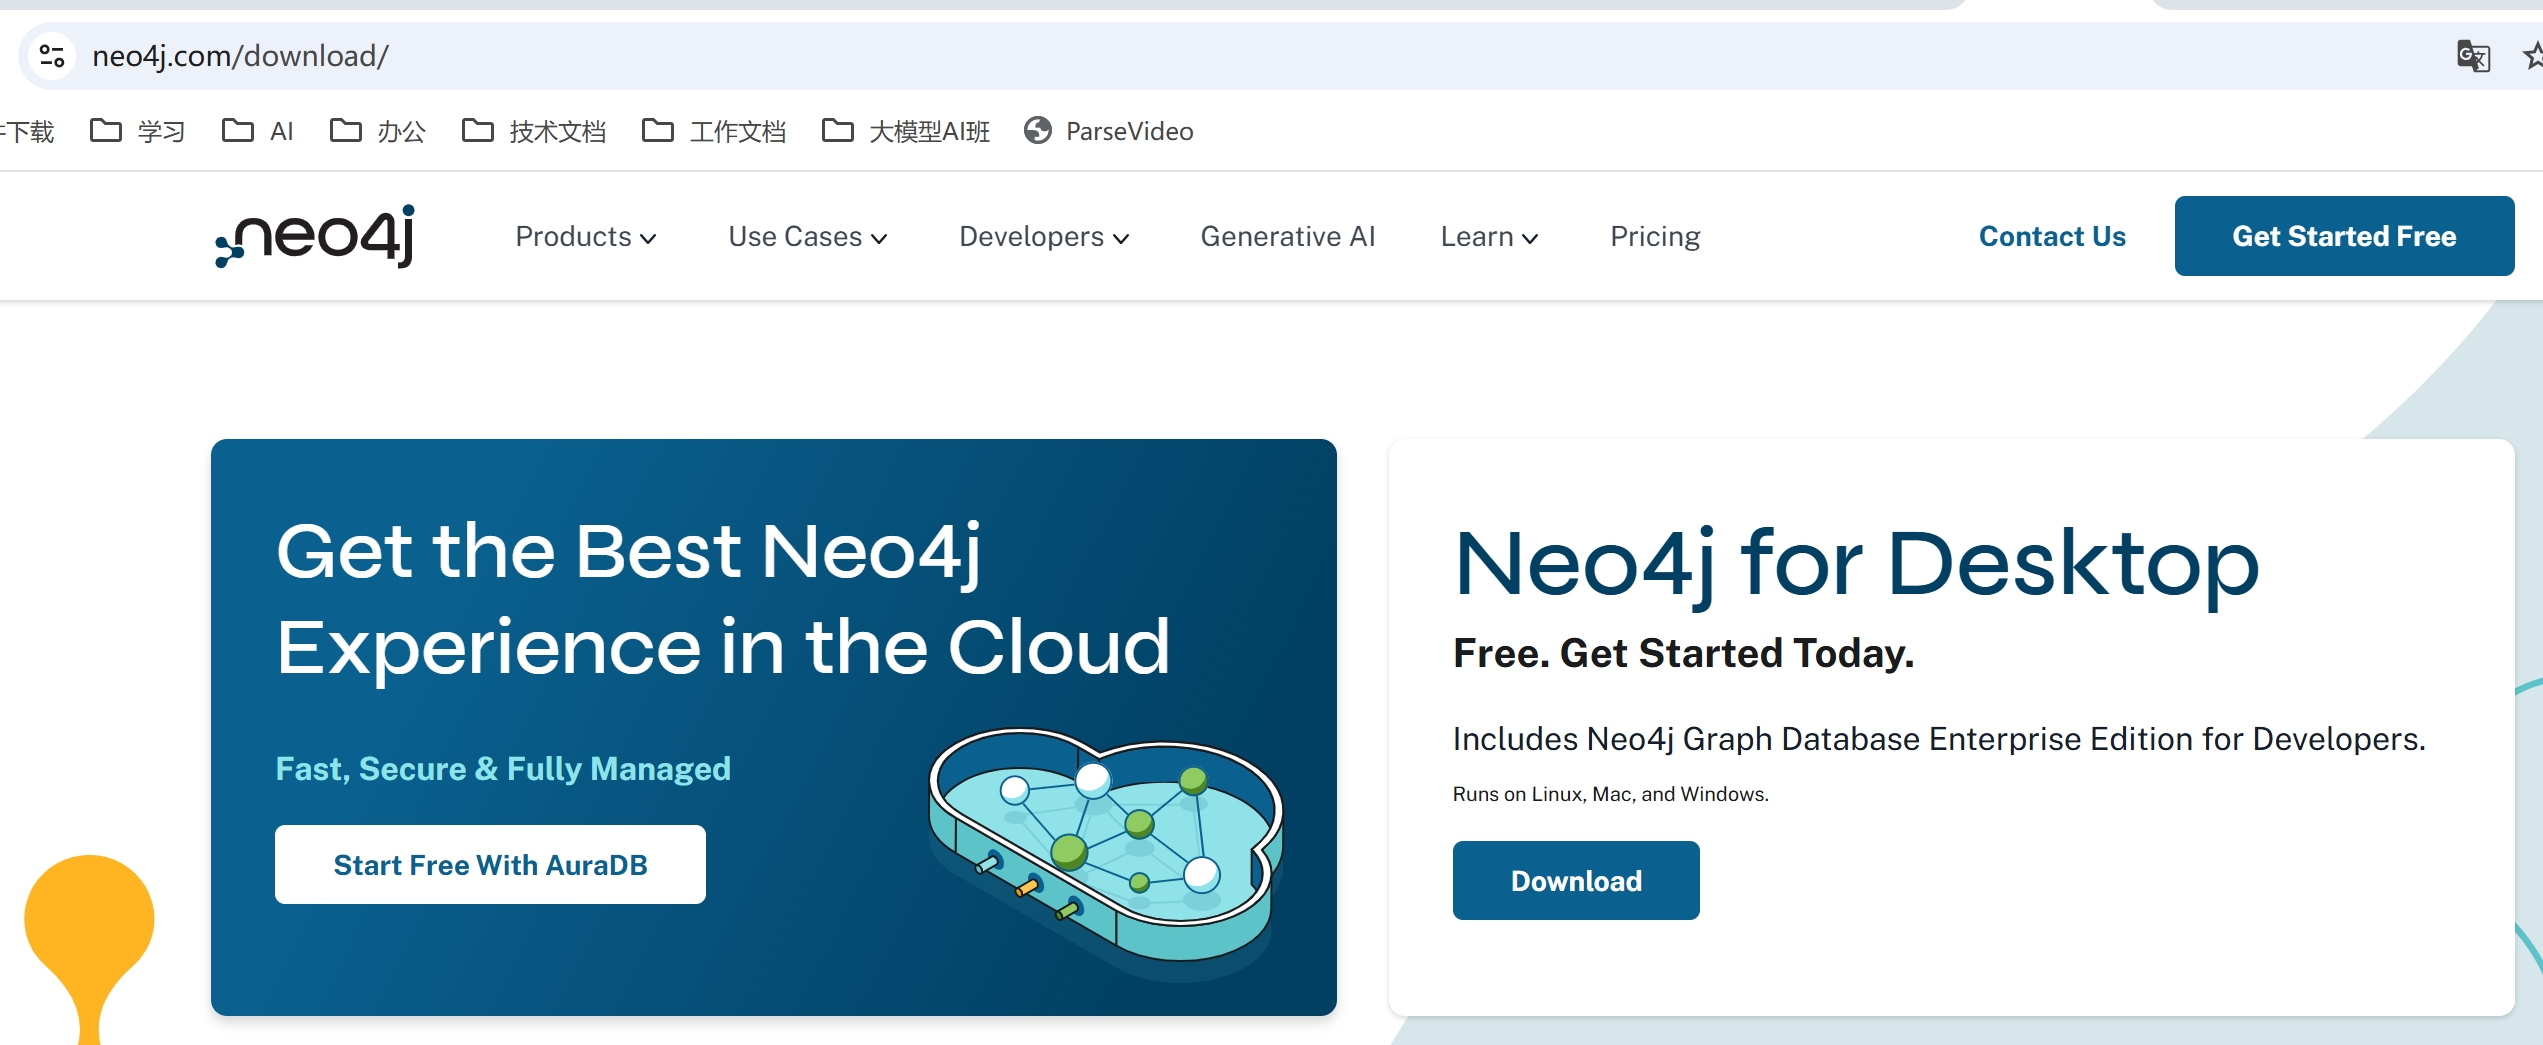Expand the Learn dropdown menu

point(1488,237)
